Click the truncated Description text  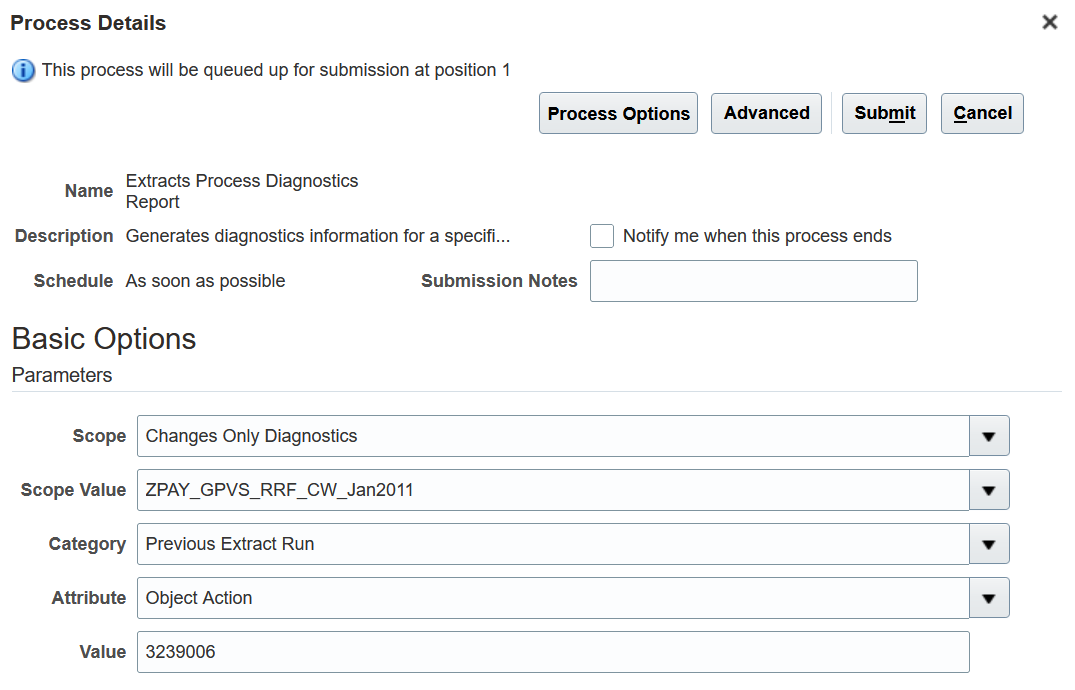coord(317,236)
